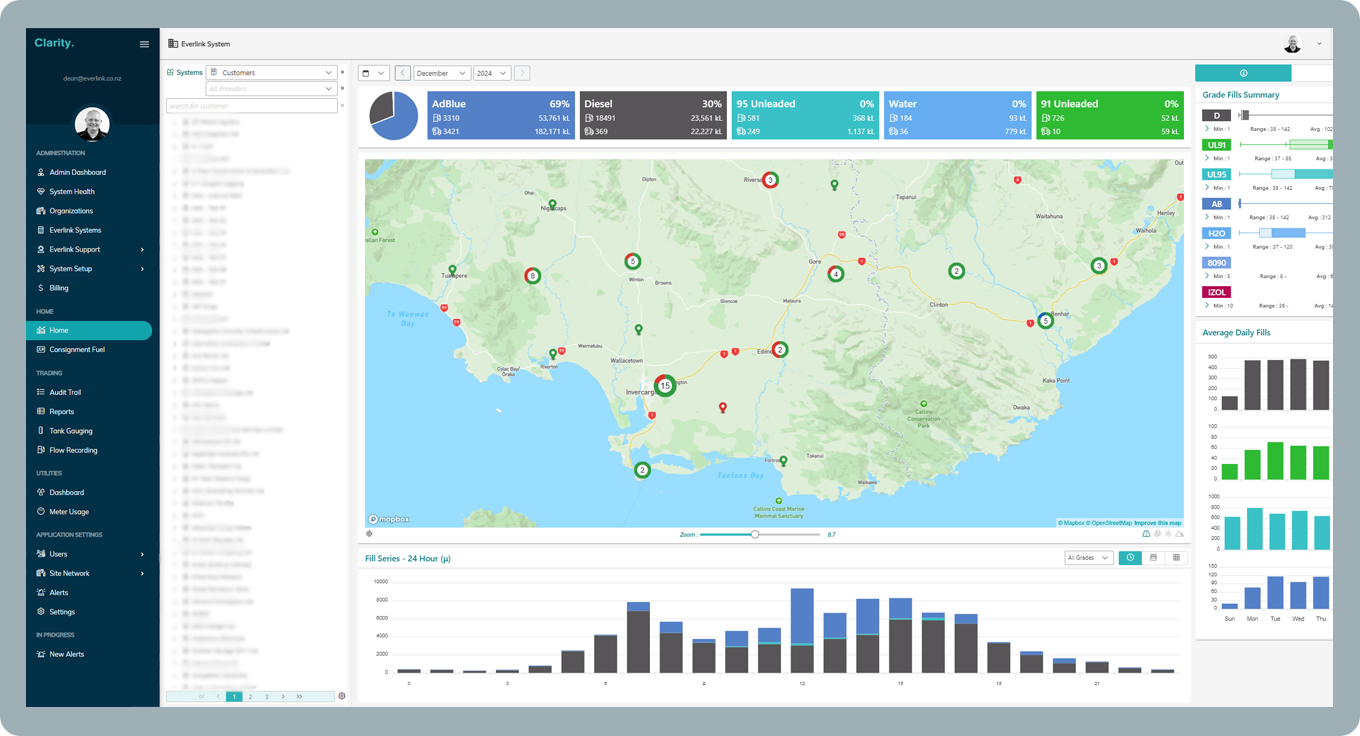Image resolution: width=1360 pixels, height=736 pixels.
Task: Click the calendar date picker icon
Action: 367,73
